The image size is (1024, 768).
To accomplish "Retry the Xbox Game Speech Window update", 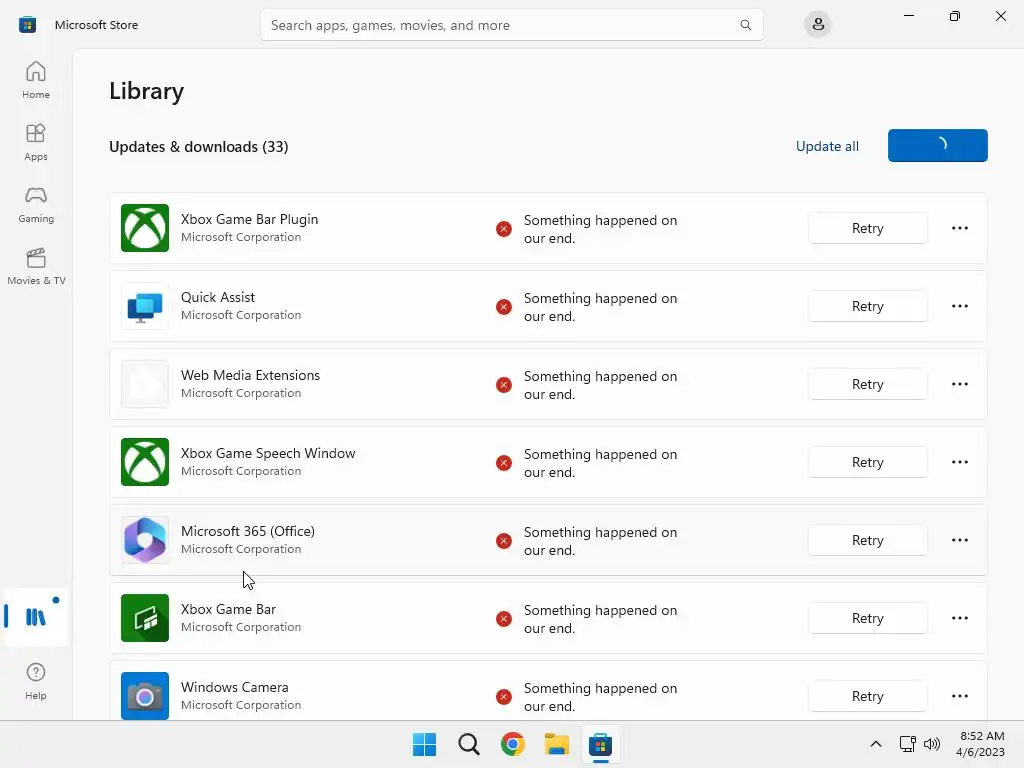I will click(867, 462).
